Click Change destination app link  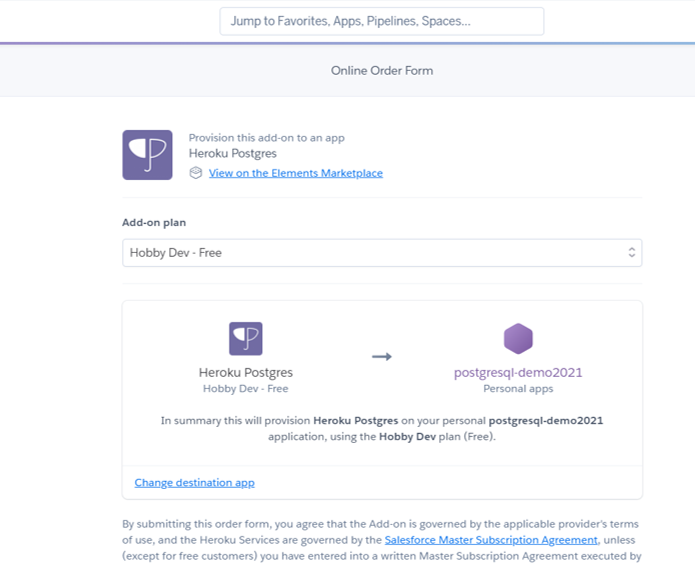[x=195, y=482]
